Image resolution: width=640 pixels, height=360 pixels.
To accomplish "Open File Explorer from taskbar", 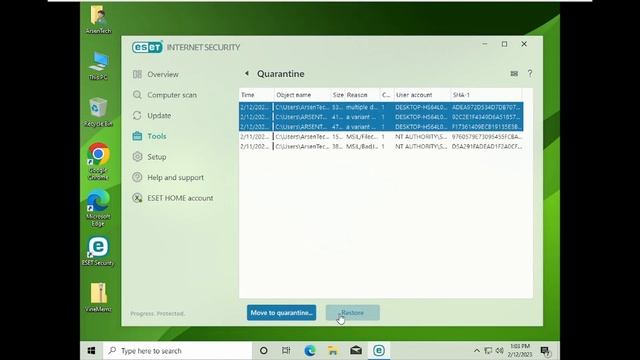I will coord(333,351).
